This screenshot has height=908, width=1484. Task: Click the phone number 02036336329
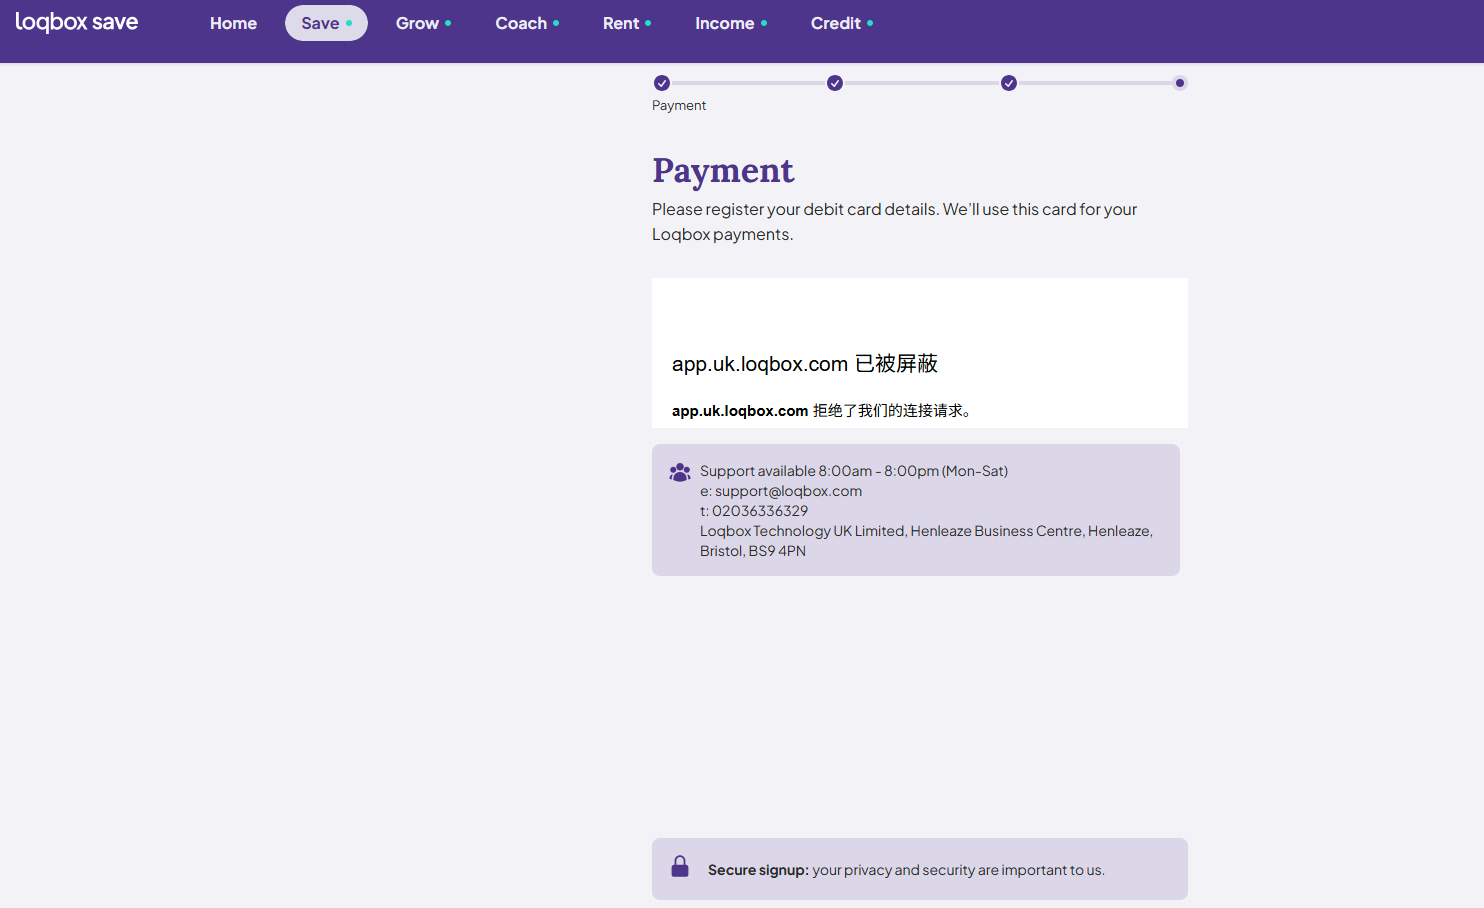click(x=760, y=511)
